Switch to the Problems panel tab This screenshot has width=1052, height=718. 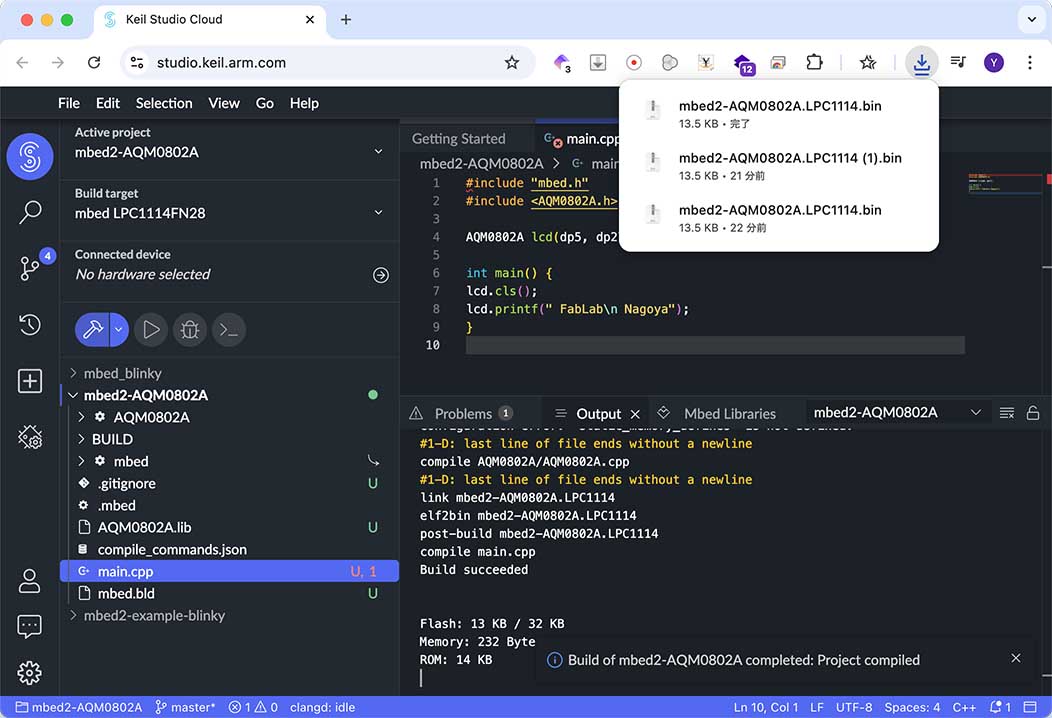[x=463, y=413]
